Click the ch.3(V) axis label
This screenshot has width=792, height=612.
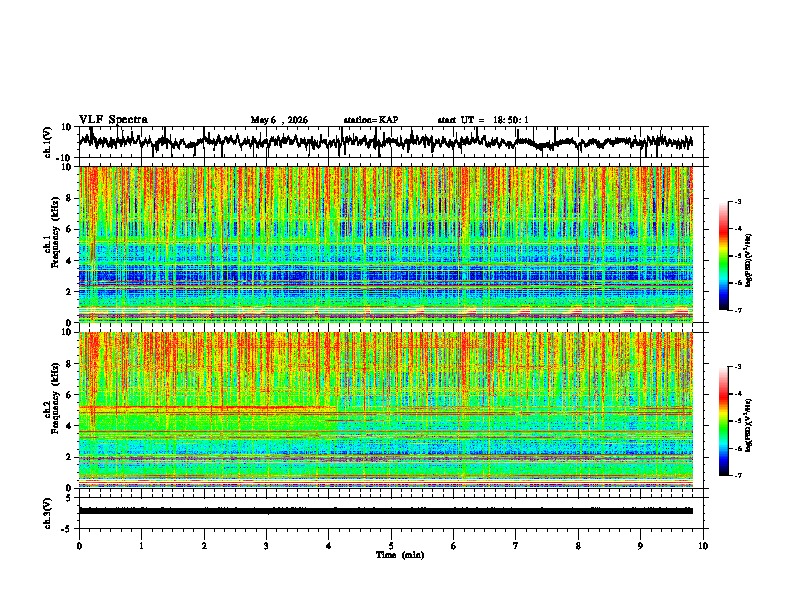tap(48, 513)
